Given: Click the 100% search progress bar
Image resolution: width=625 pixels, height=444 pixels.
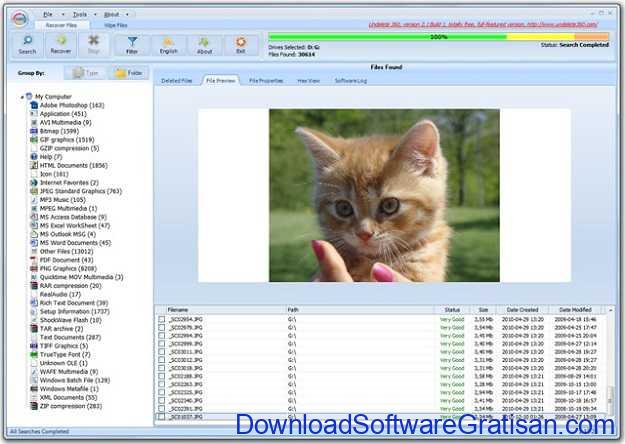Looking at the screenshot, I should (438, 37).
